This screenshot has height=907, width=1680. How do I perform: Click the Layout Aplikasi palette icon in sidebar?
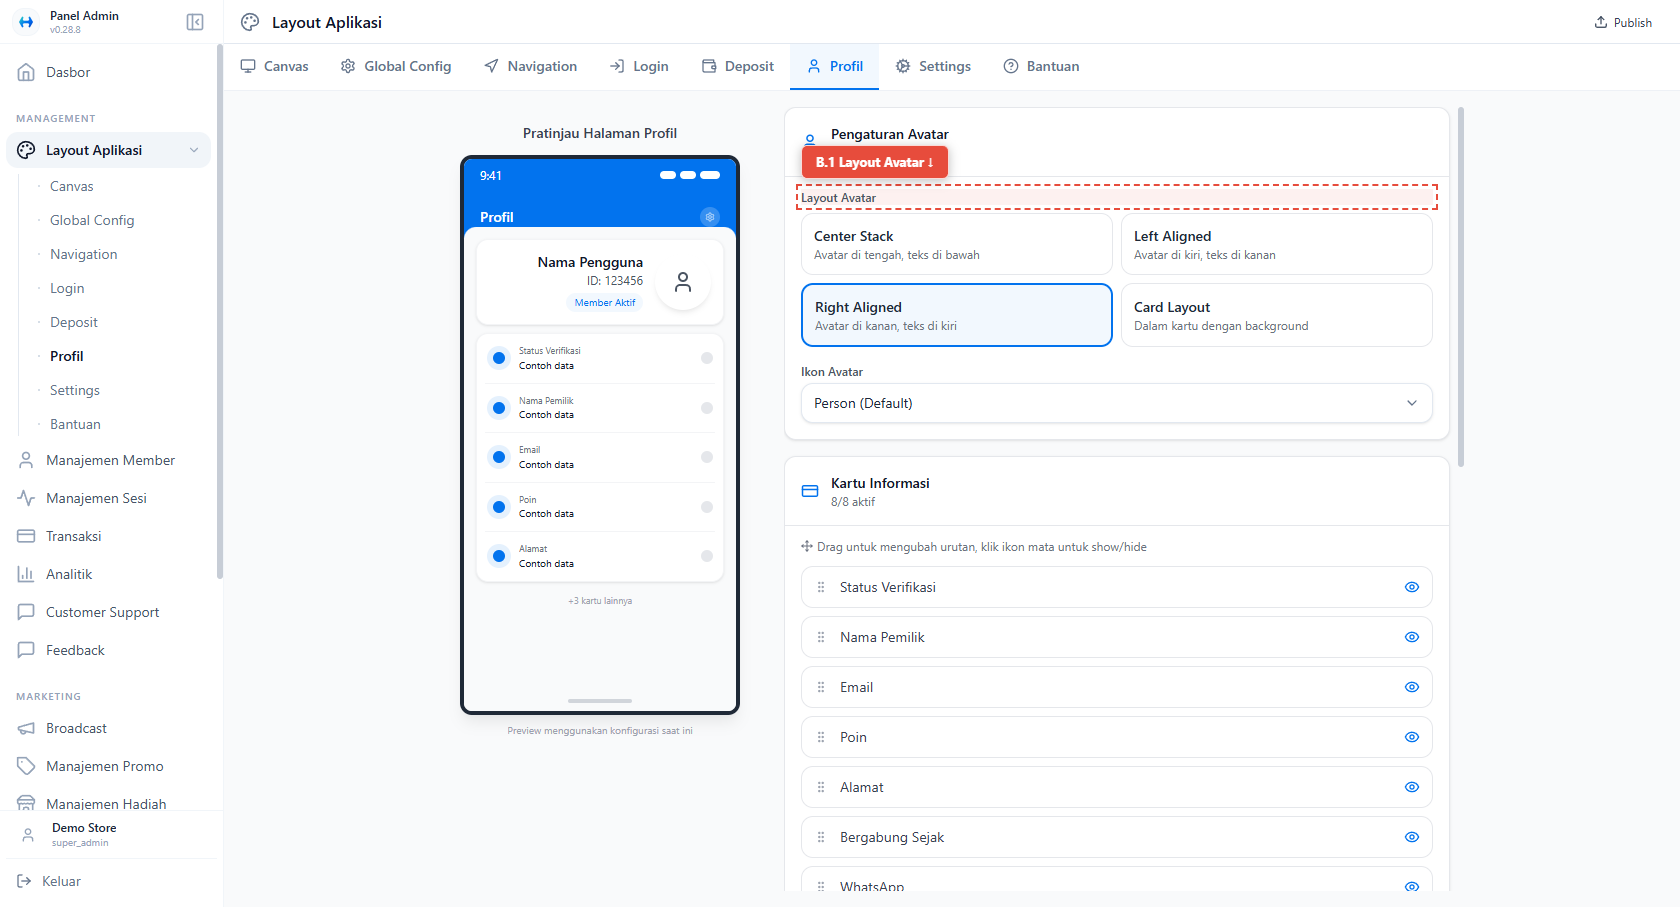point(26,150)
